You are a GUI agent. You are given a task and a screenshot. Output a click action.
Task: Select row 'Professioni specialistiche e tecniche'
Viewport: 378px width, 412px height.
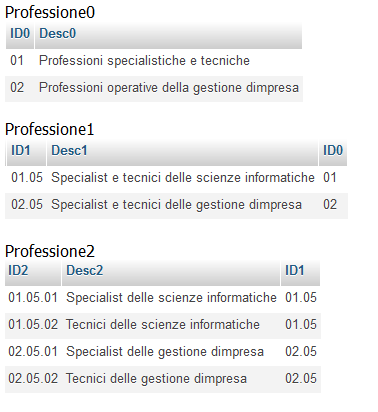(x=154, y=61)
